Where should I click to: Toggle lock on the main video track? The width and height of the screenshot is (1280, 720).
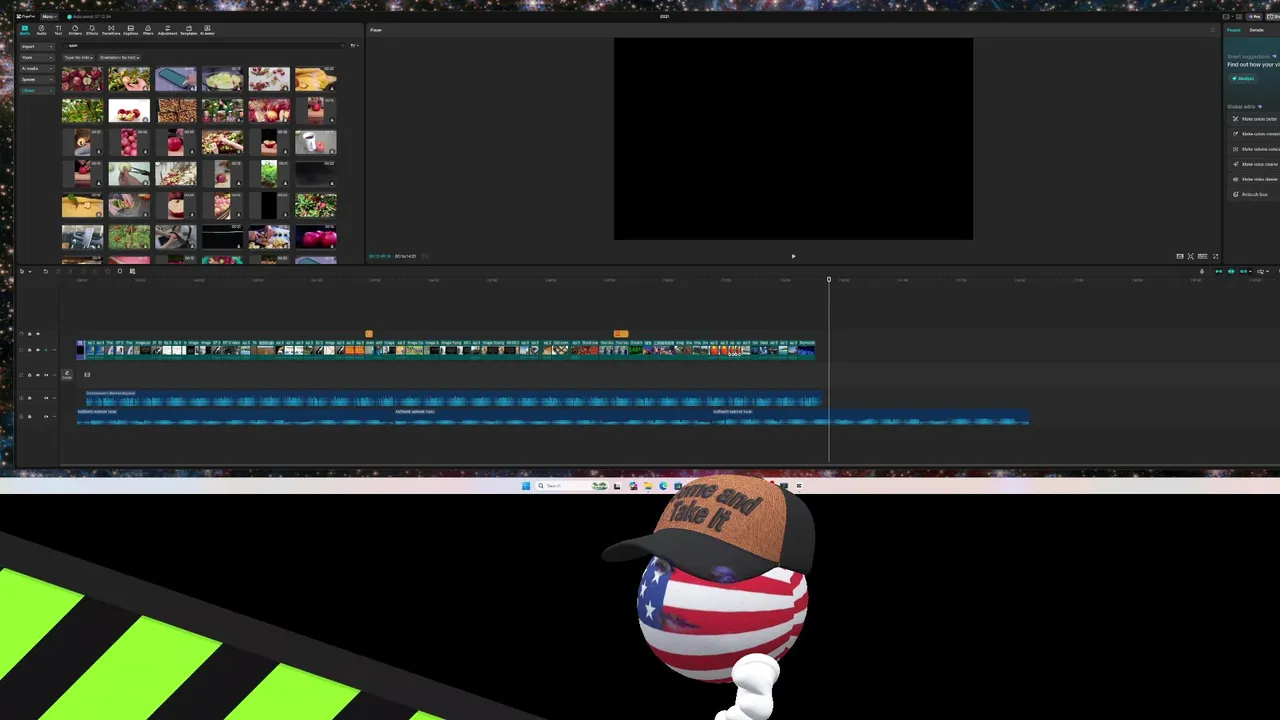29,350
